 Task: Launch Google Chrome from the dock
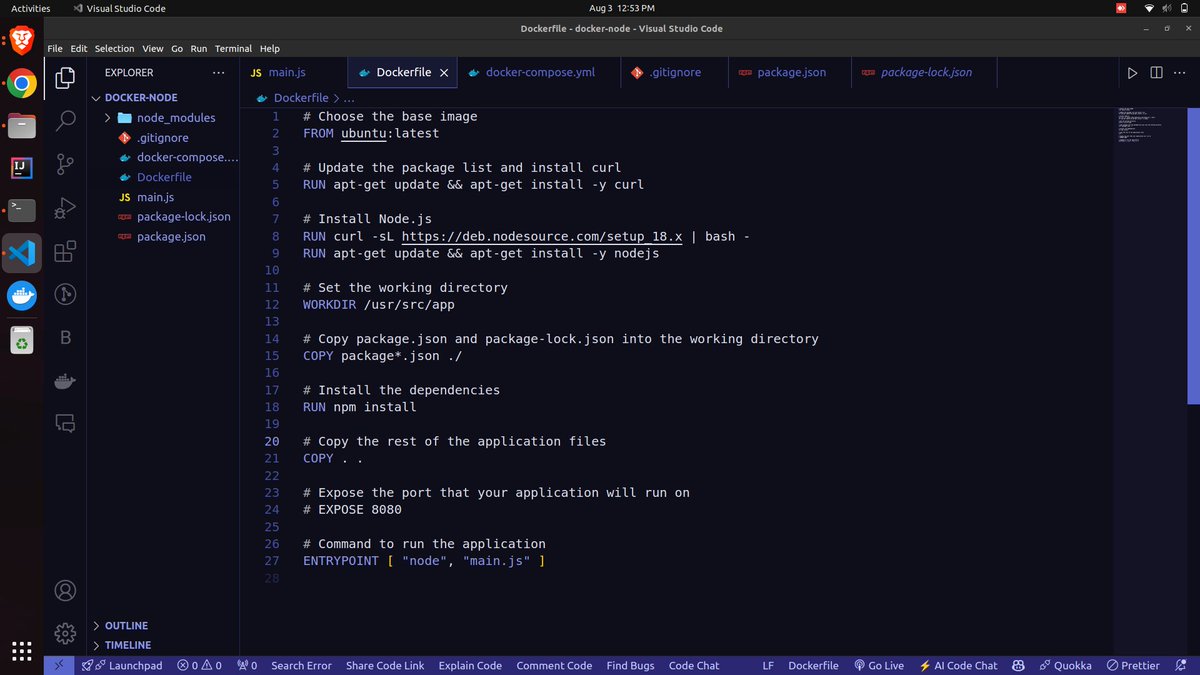[22, 84]
